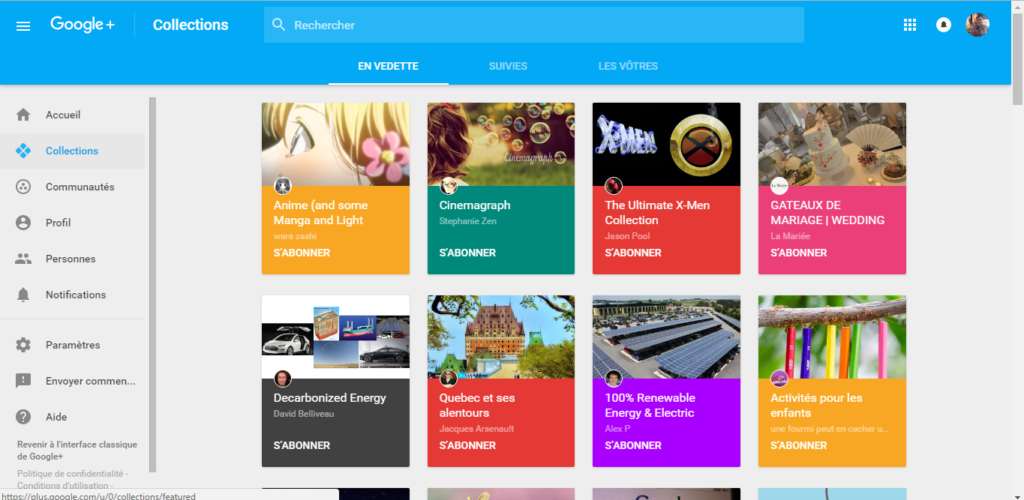This screenshot has height=500, width=1024.
Task: Open the hamburger main menu
Action: click(x=23, y=26)
